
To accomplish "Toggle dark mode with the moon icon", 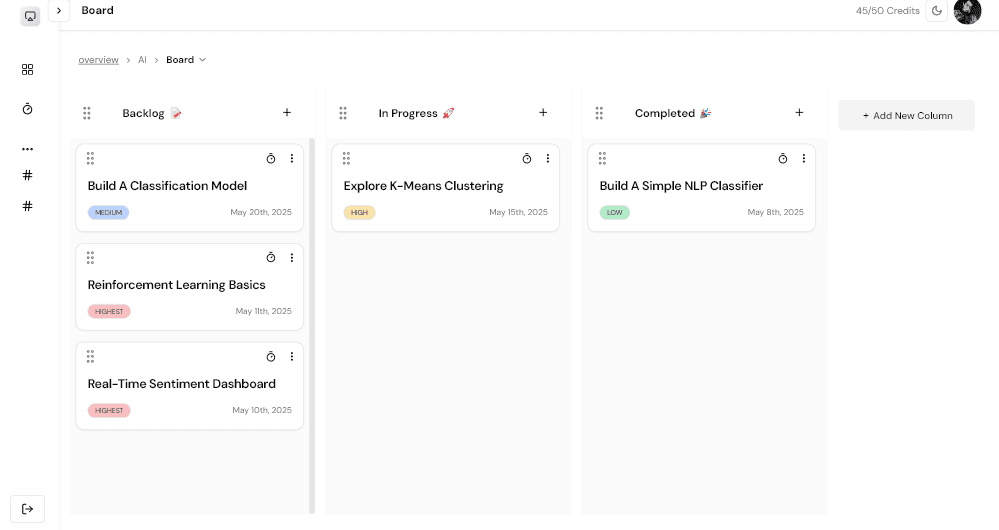I will pyautogui.click(x=937, y=11).
